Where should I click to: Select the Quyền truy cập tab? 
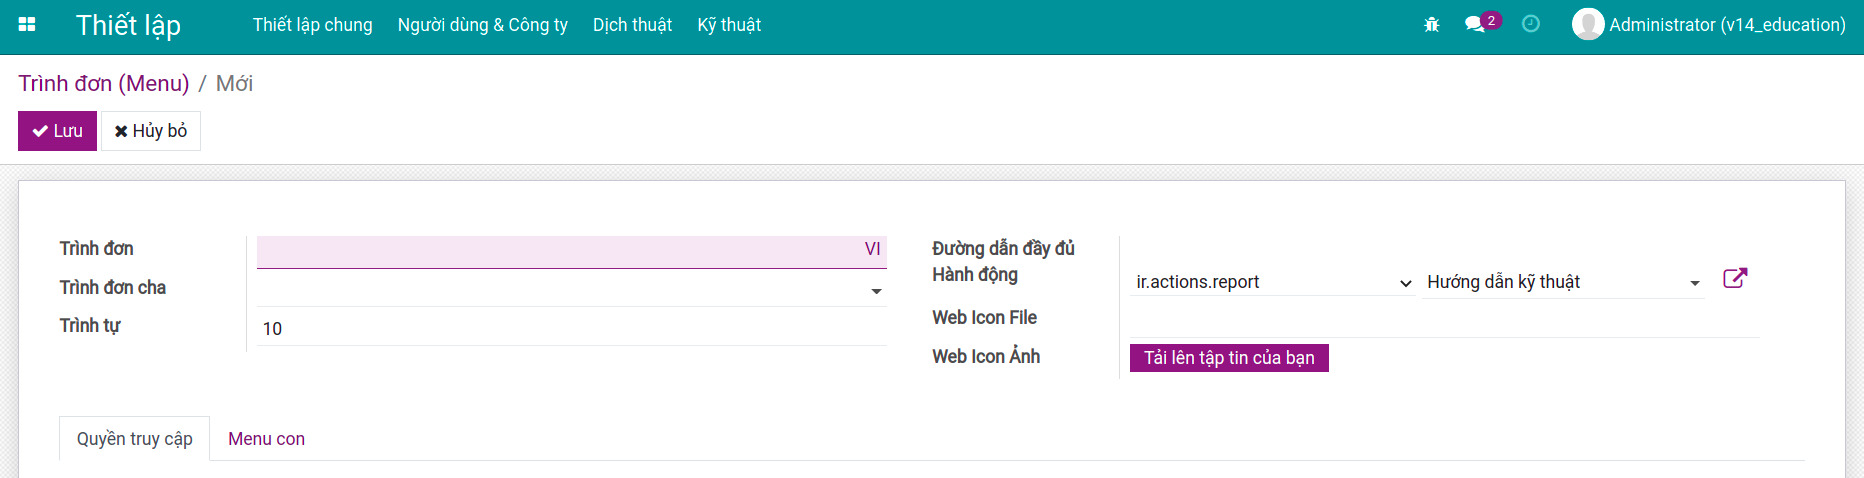[134, 439]
